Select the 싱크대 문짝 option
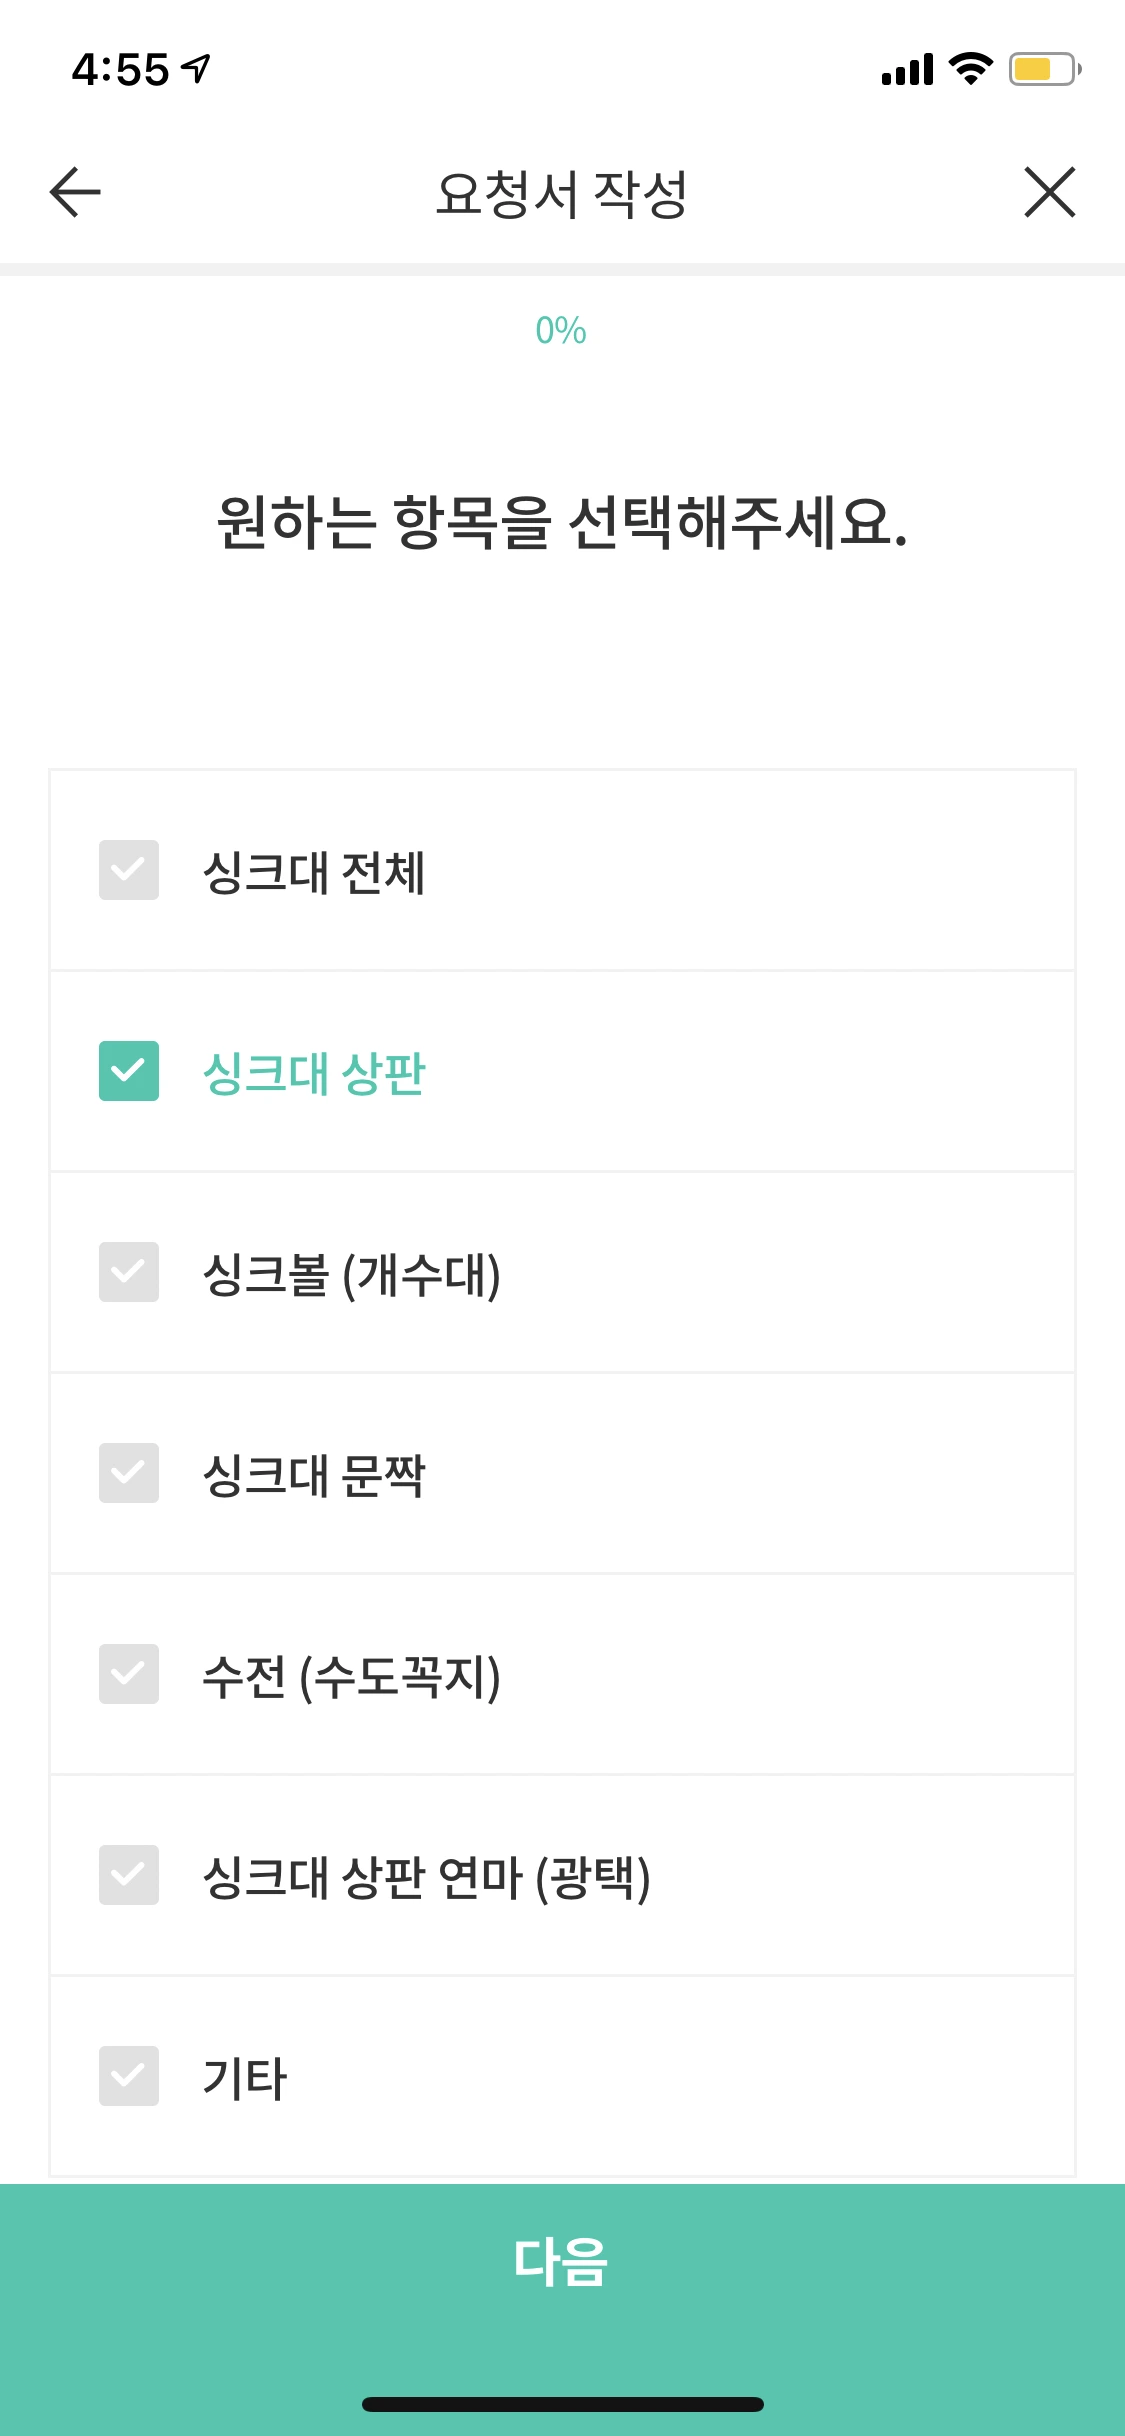This screenshot has width=1125, height=2436. (128, 1475)
